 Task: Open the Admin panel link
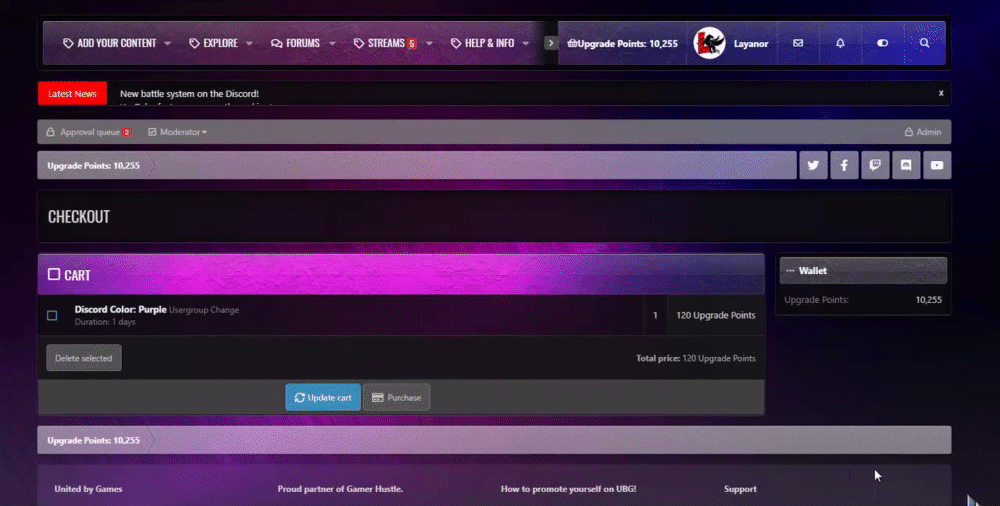point(923,132)
